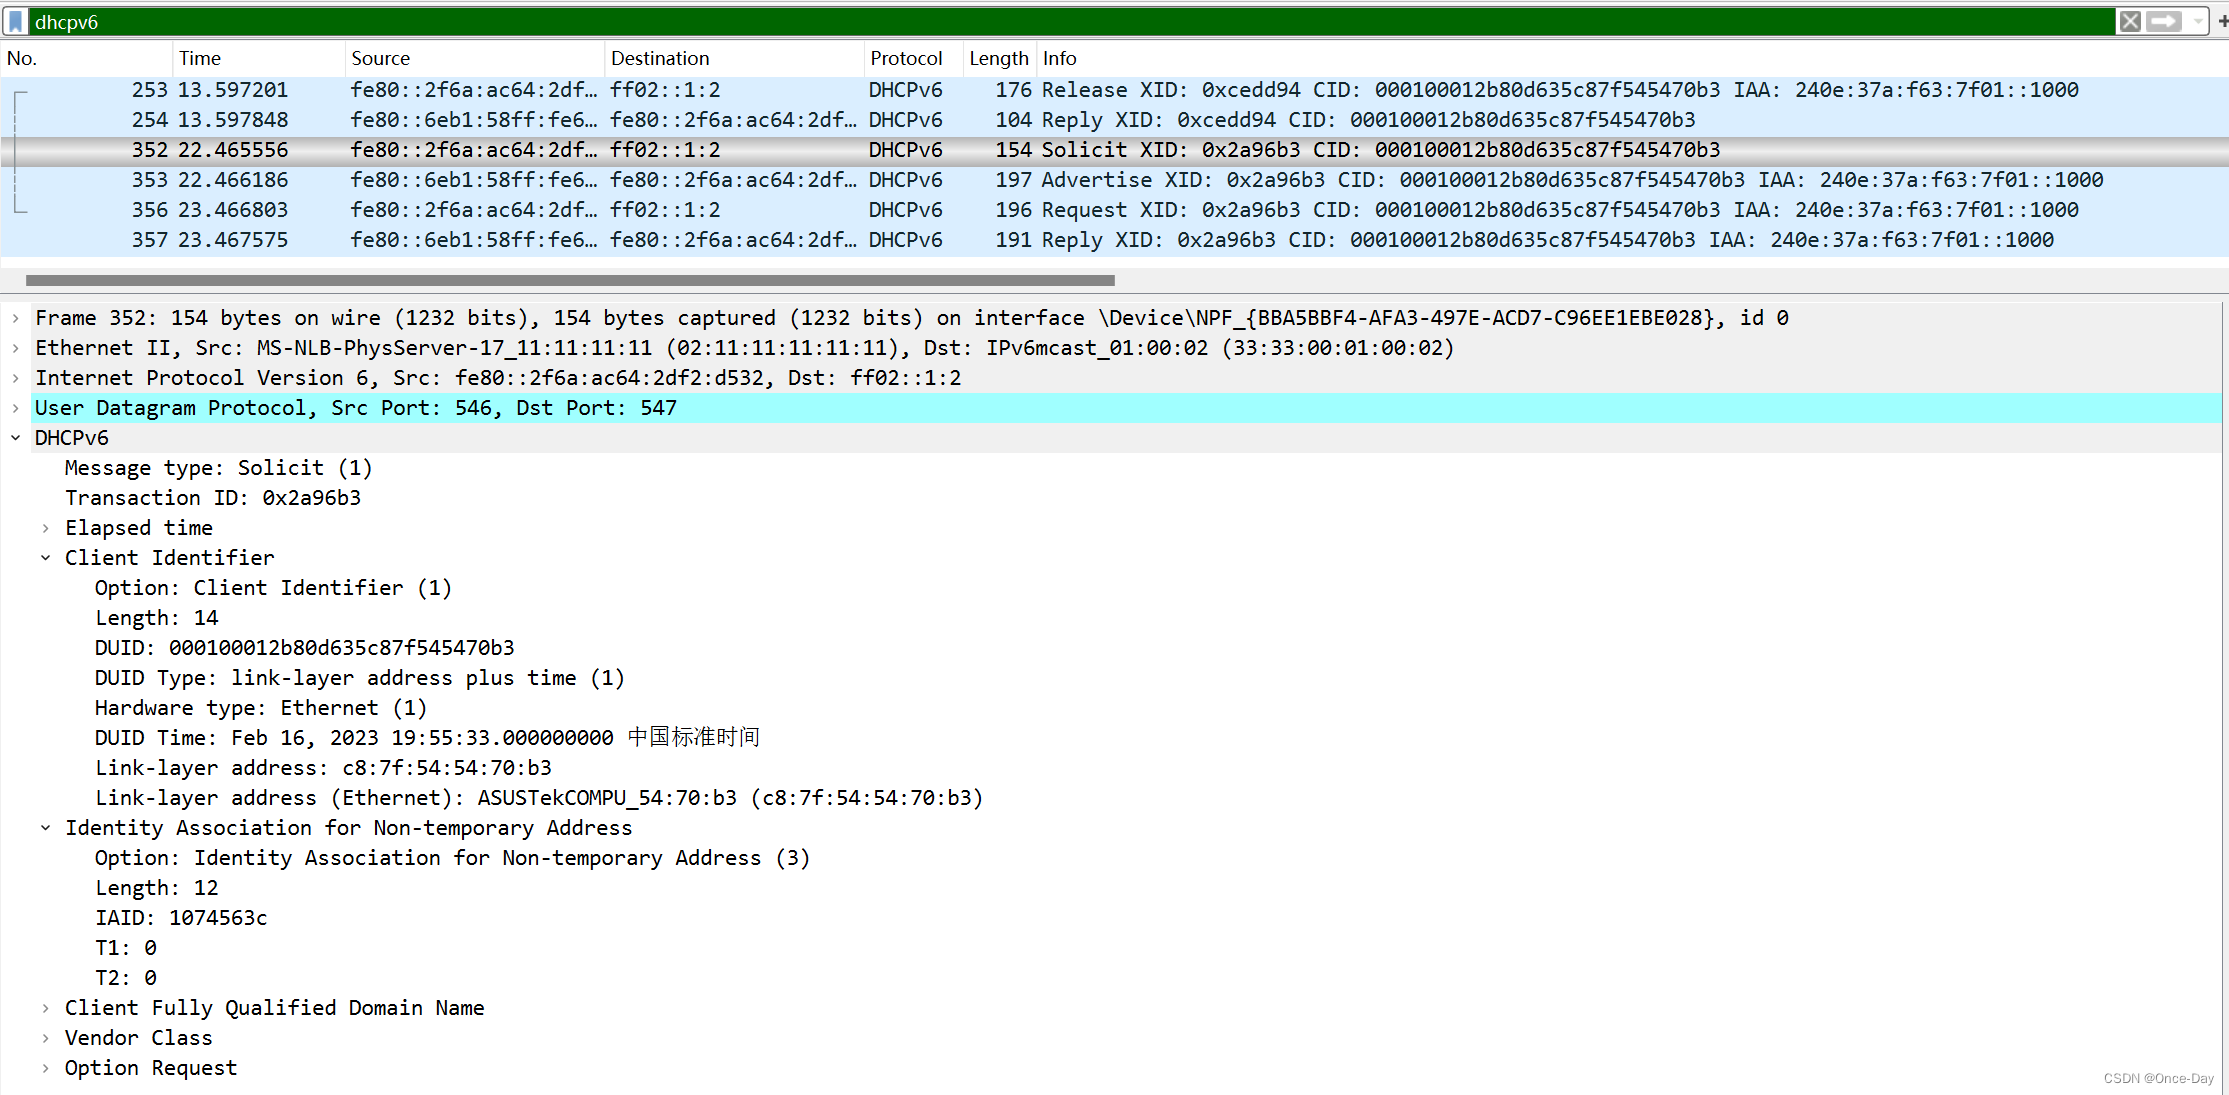Select the Length: 14 field
Screen dimensions: 2229x1095
[x=157, y=618]
